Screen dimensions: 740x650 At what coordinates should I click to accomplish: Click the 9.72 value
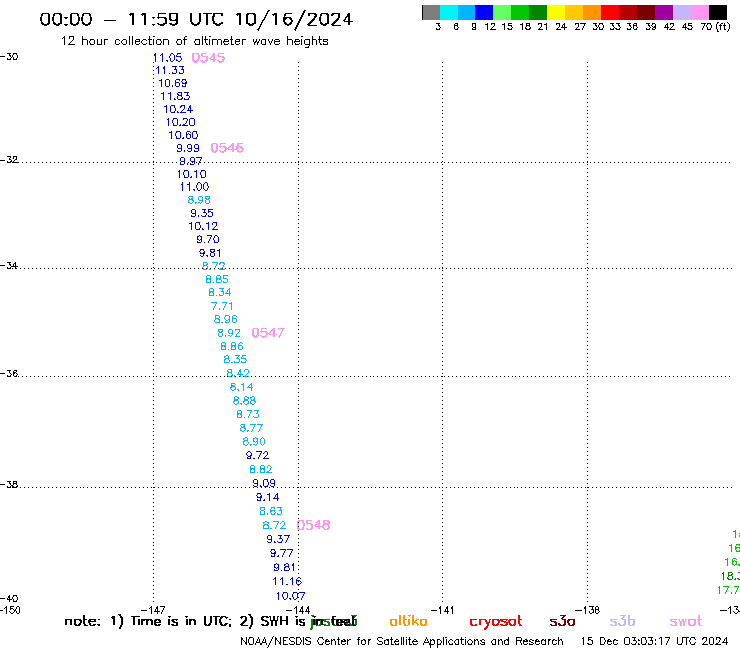(257, 456)
